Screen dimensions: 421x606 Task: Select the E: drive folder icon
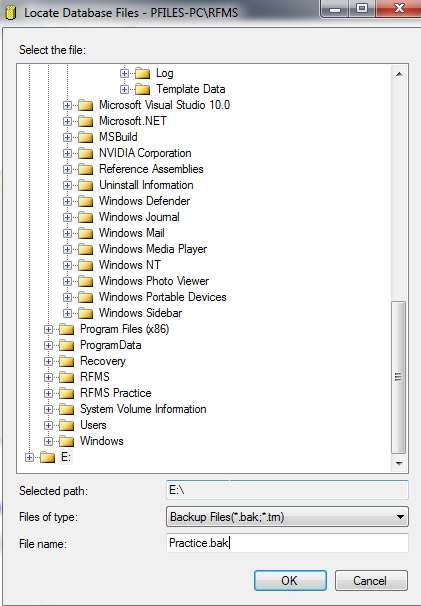pos(48,457)
